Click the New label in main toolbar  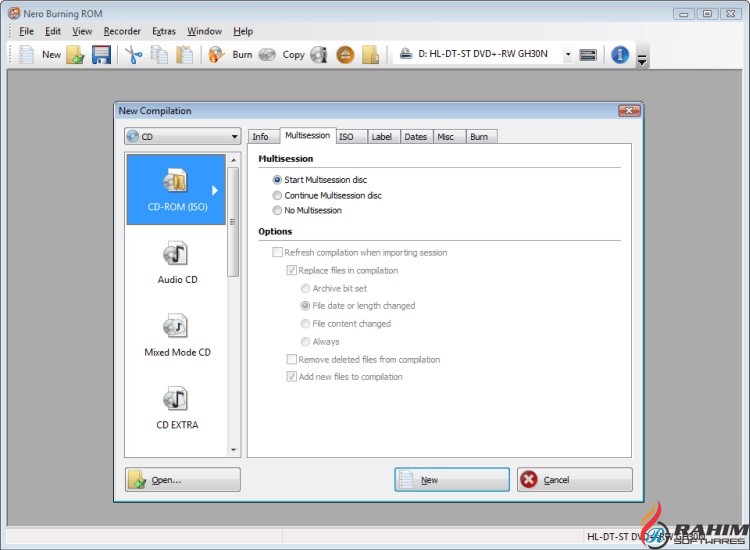point(51,55)
